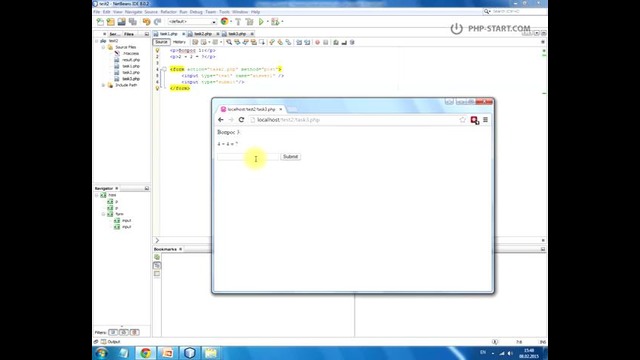This screenshot has width=640, height=360.
Task: Click the Submit button in Chrome page
Action: tap(291, 157)
